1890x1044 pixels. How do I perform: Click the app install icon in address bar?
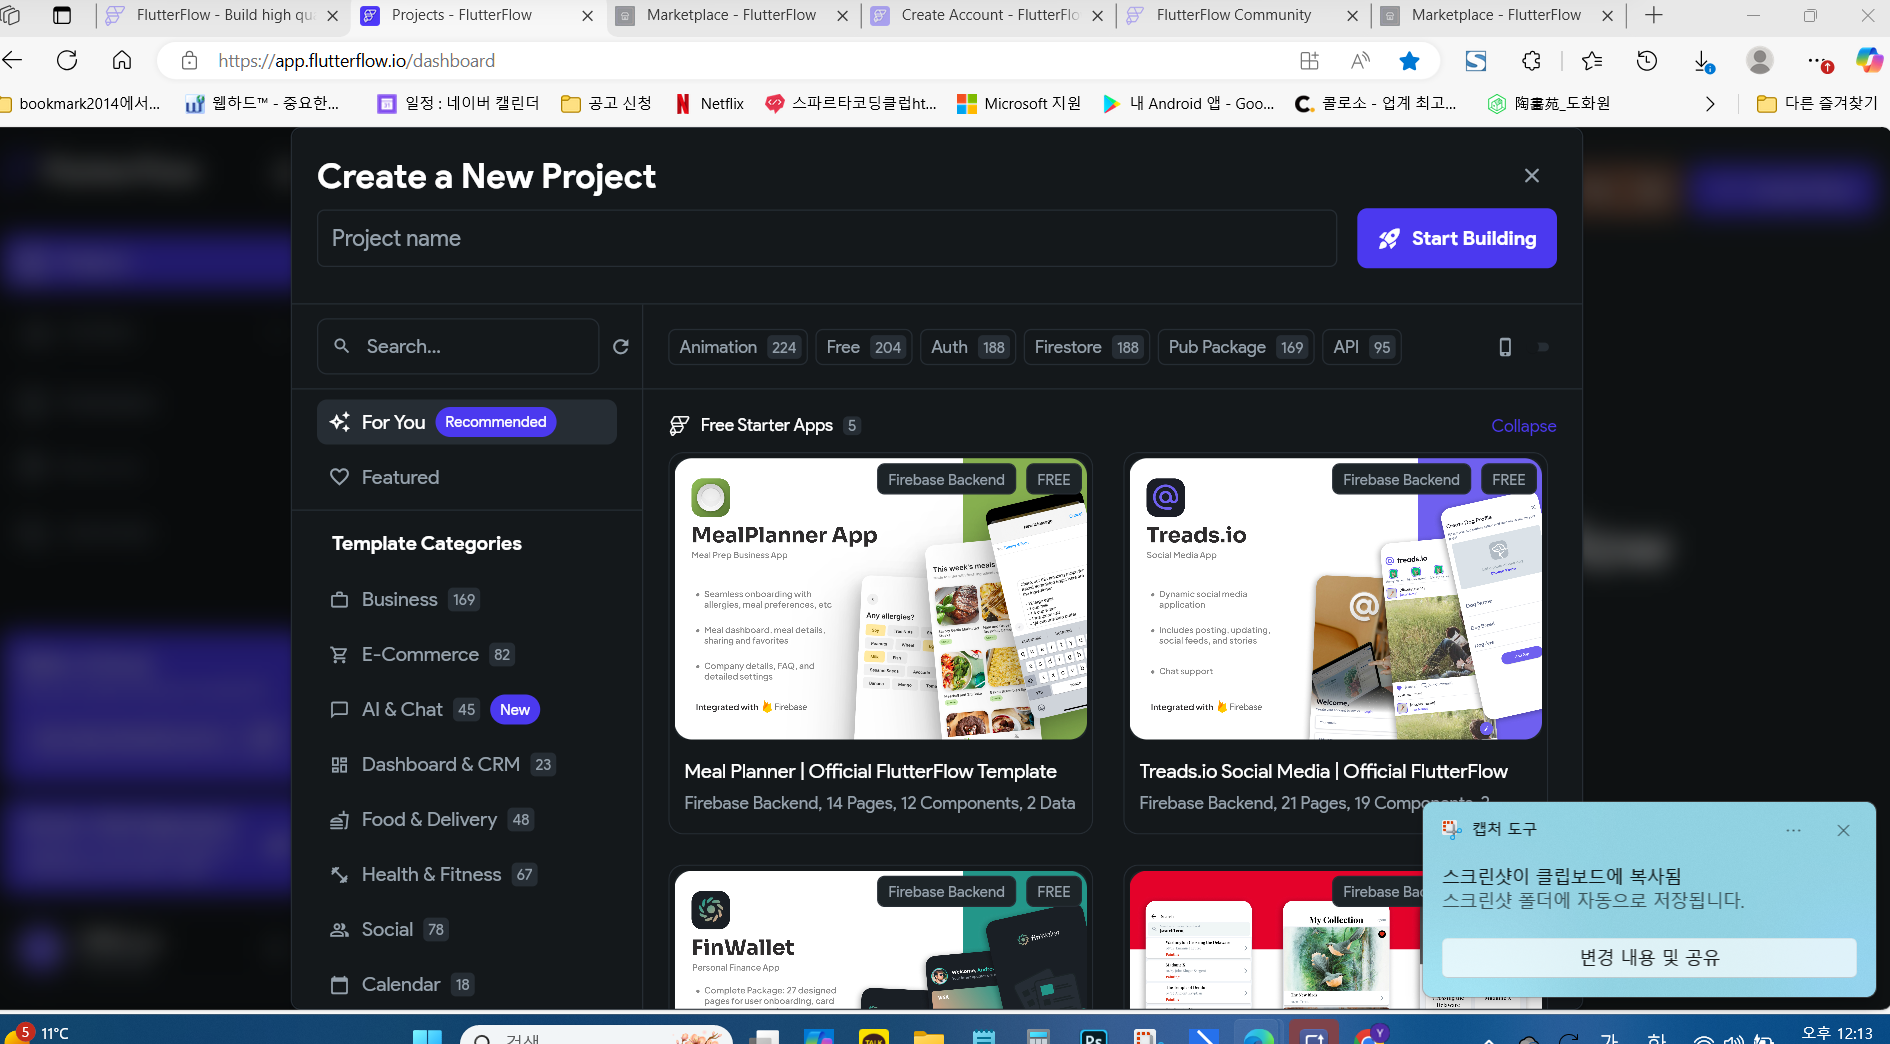click(x=1309, y=61)
